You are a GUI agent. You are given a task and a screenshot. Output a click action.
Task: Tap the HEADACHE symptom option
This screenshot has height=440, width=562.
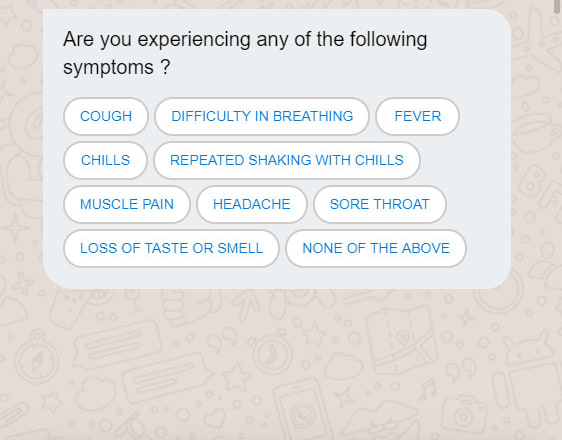point(252,204)
